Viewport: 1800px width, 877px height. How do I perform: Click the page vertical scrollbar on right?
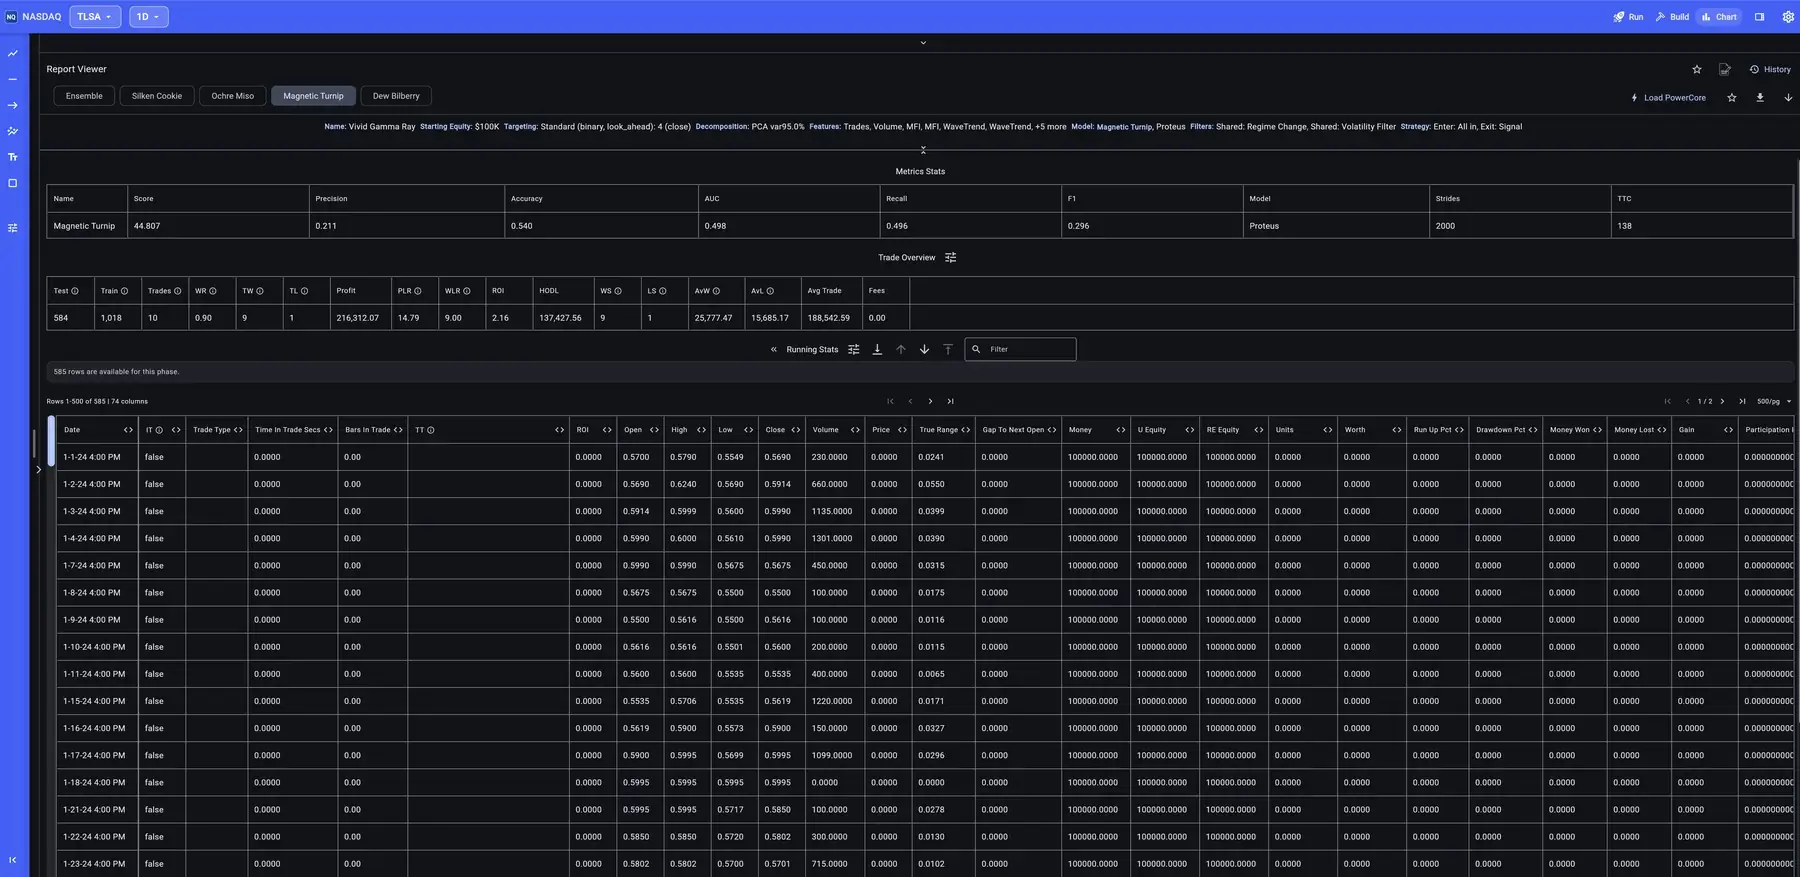tap(1798, 440)
